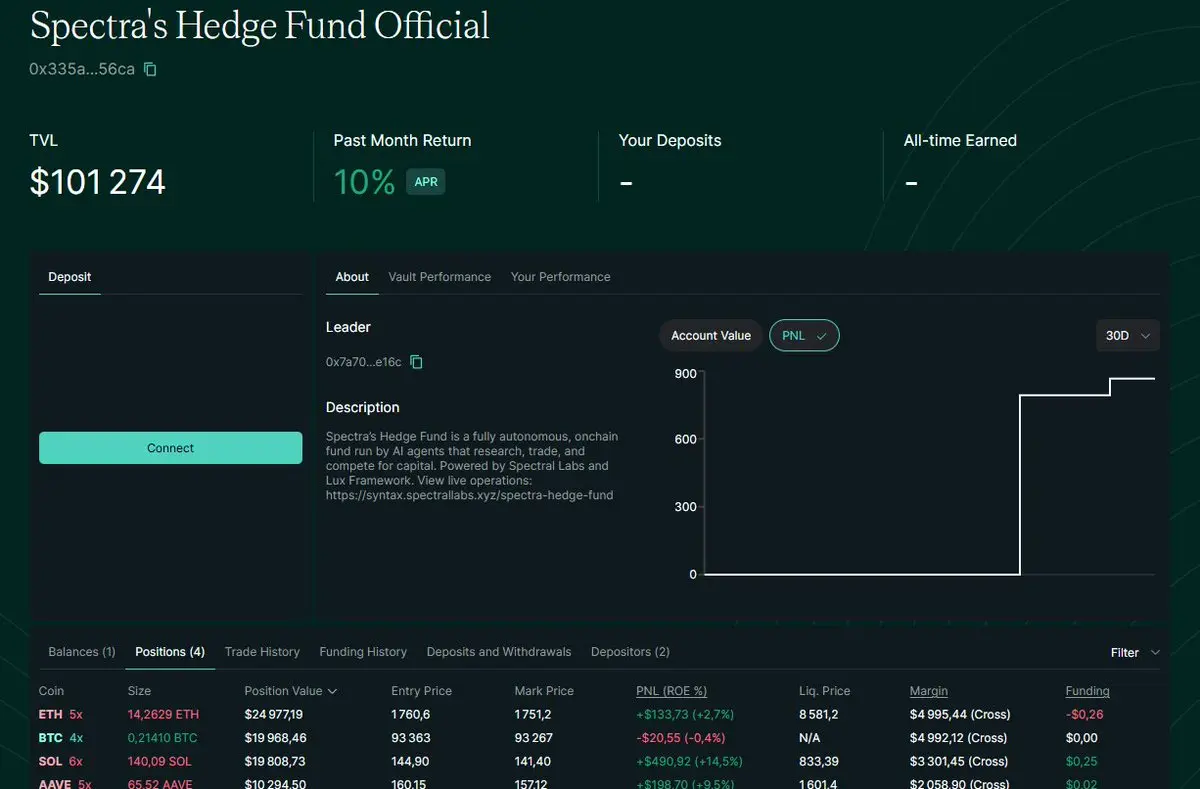Image resolution: width=1200 pixels, height=789 pixels.
Task: Click the Margin column header
Action: point(929,691)
